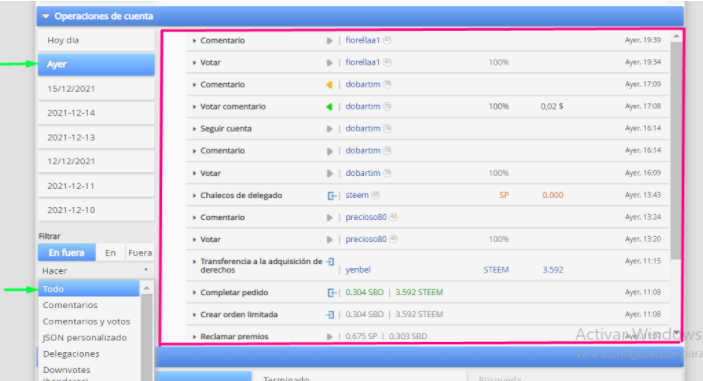Screen dimensions: 703x381
Task: Click the transfer icon on Completar pedido
Action: [331, 293]
